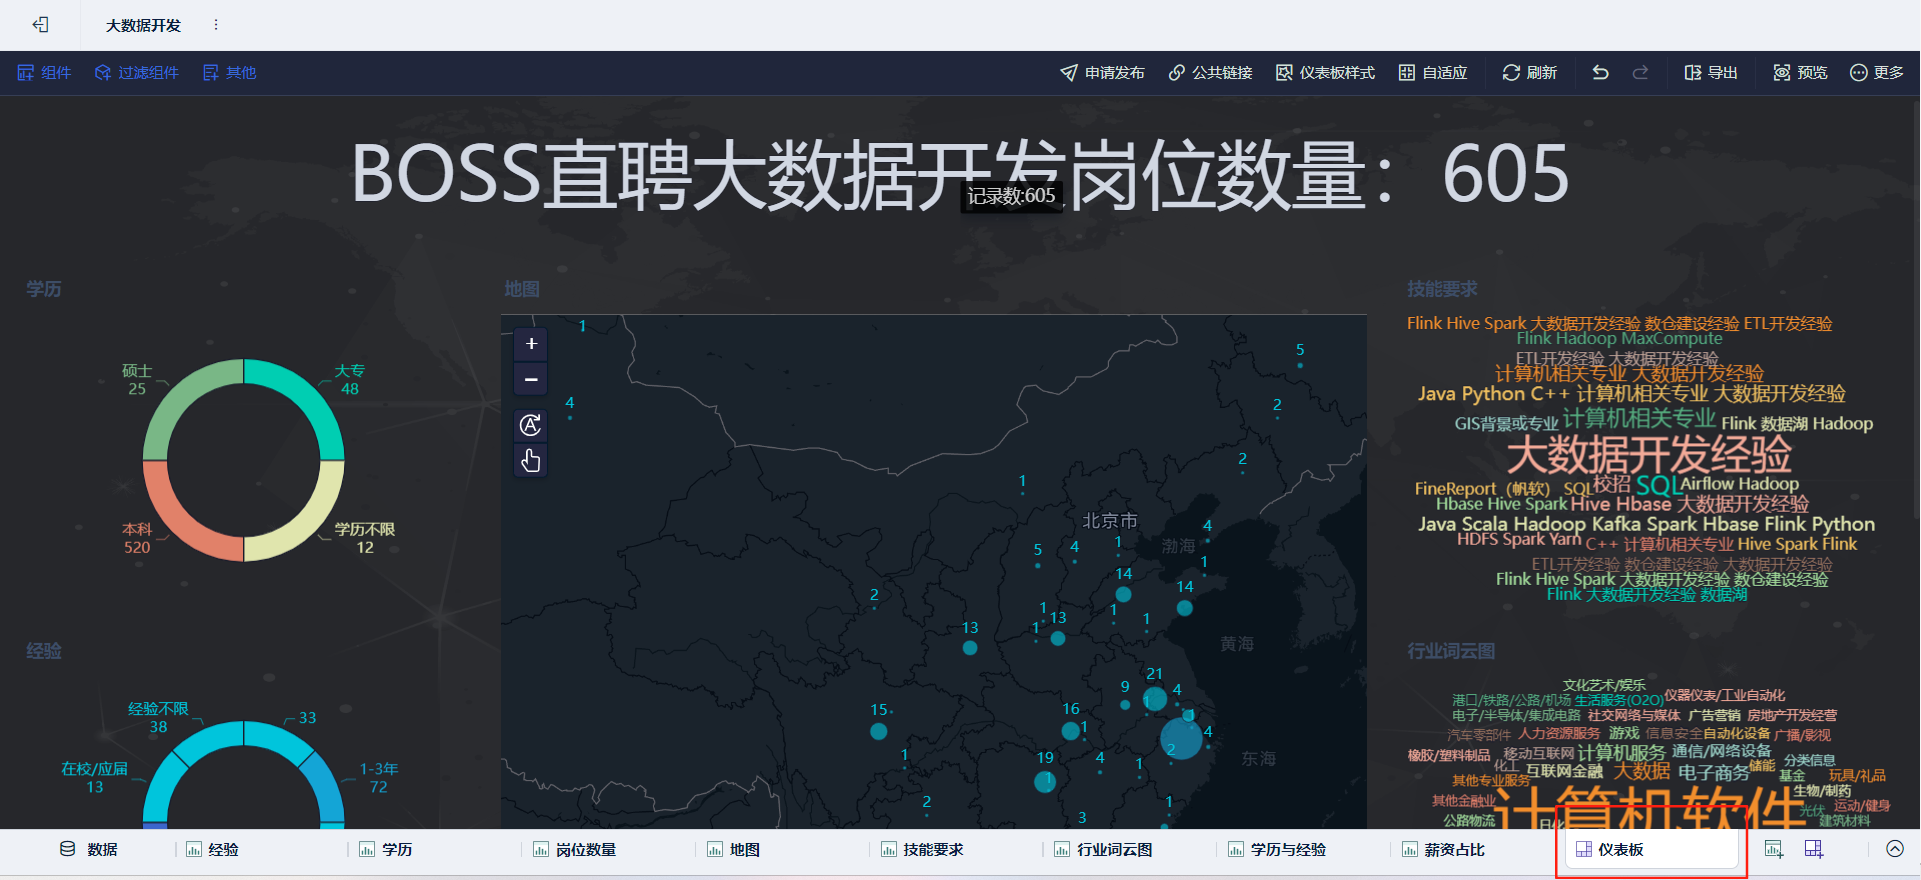Switch to the 学历与经验 component tab
Viewport: 1921px width, 880px height.
[1277, 850]
